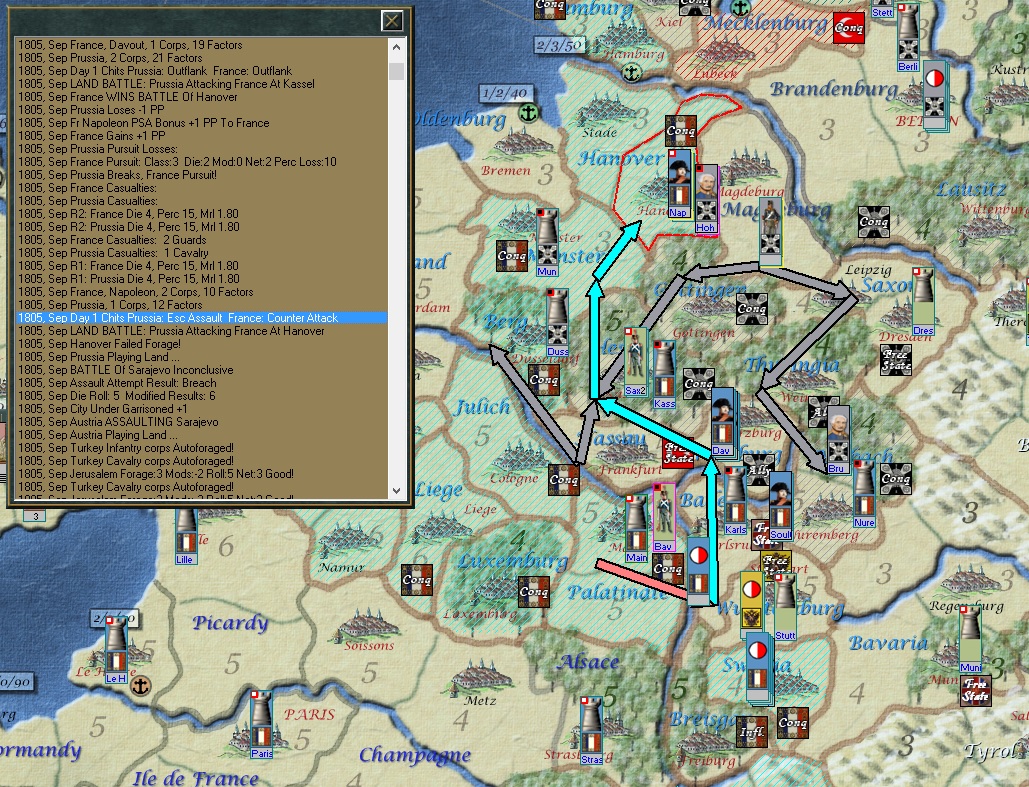Select the Prussian corps counter in Magdeburg

770,233
